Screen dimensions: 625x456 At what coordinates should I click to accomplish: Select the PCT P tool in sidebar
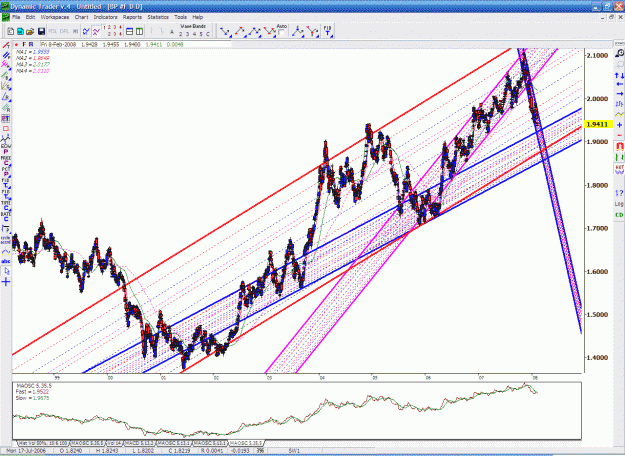[6, 172]
